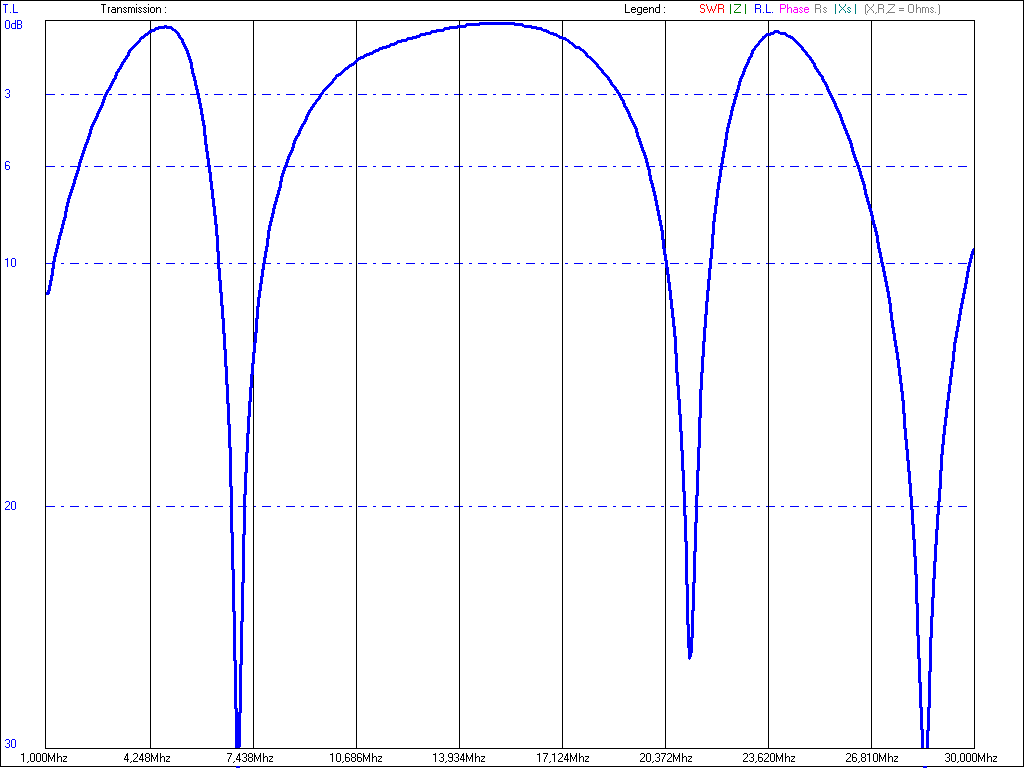Click the 13,934Mhz frequency label

459,757
